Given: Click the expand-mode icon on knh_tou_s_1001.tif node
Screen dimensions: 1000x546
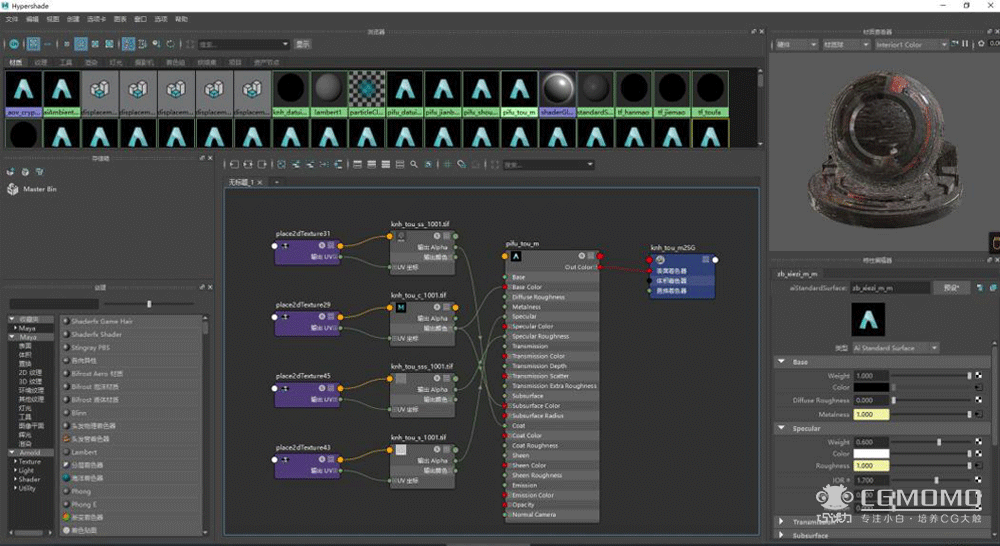Looking at the screenshot, I should point(446,450).
